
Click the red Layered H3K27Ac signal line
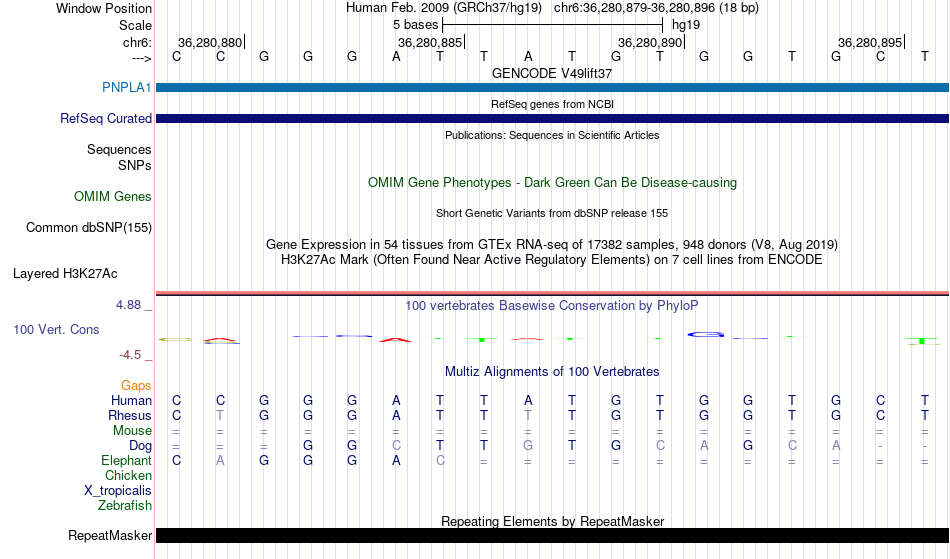[553, 293]
